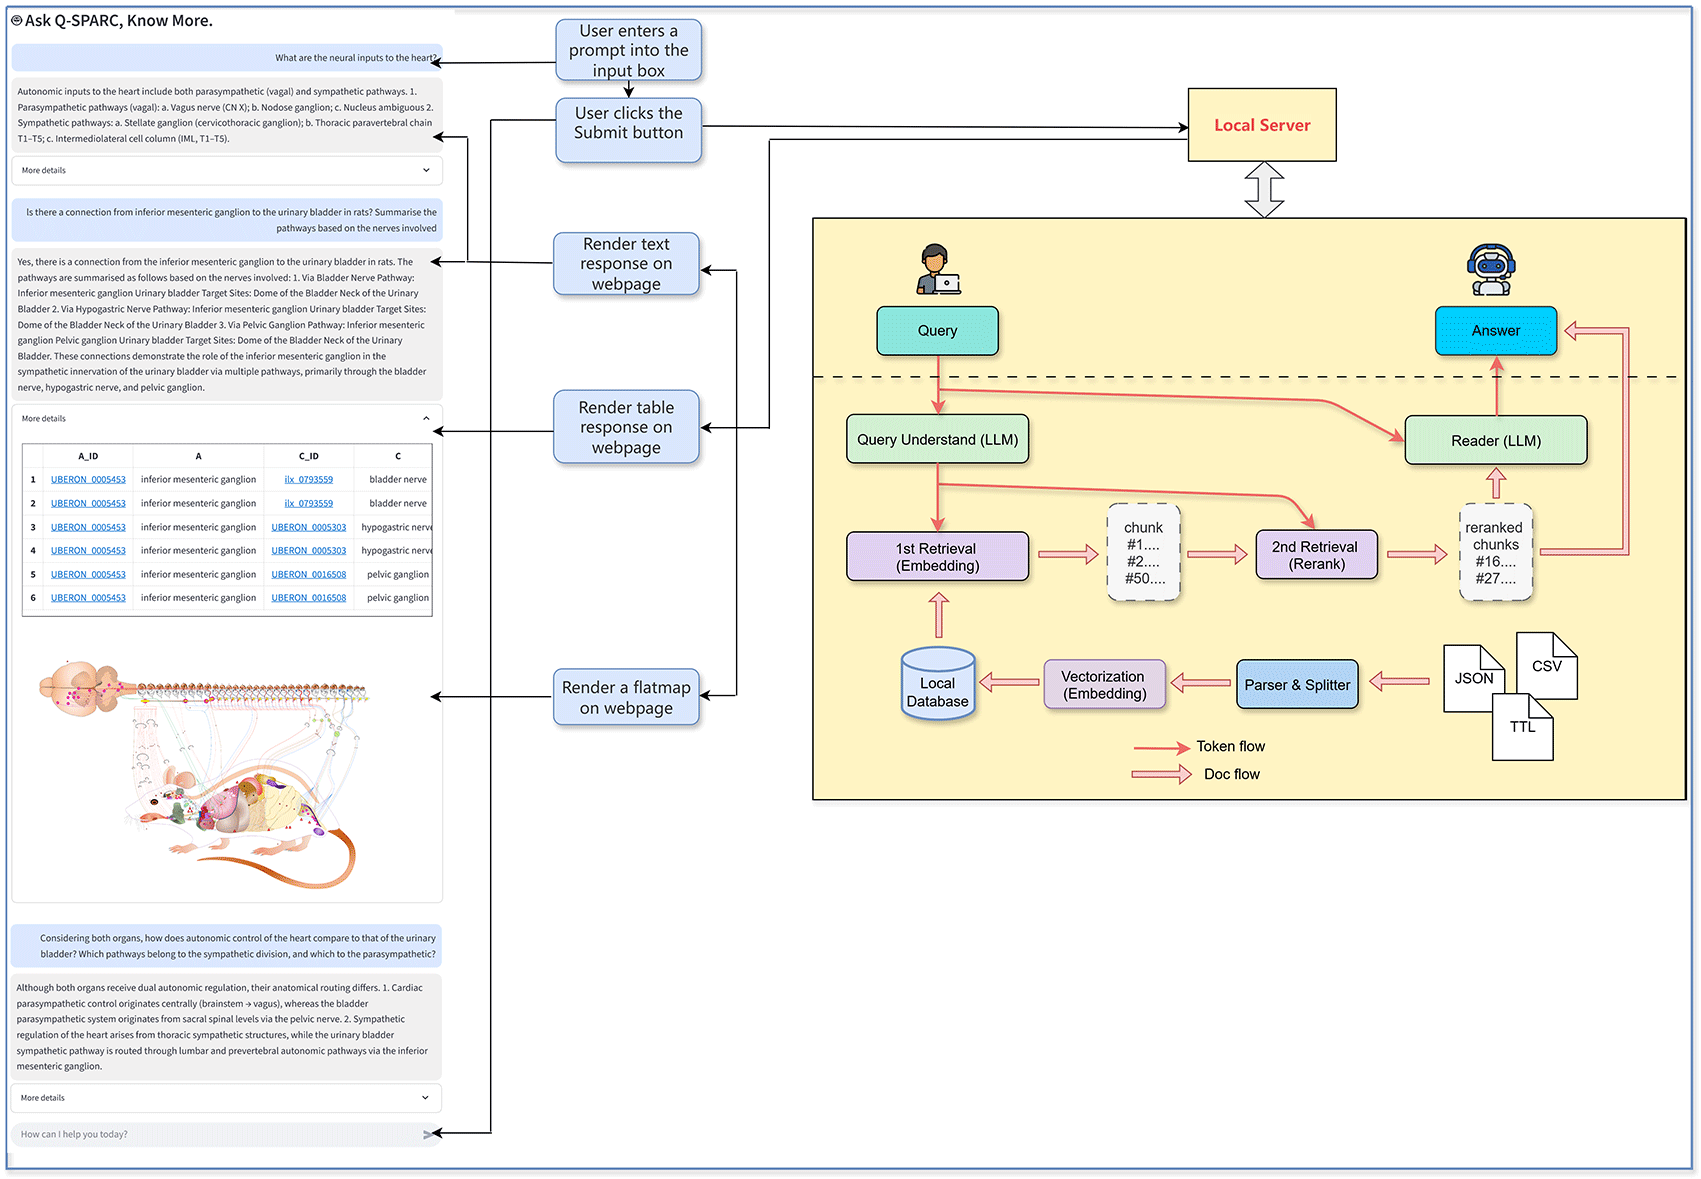Click the reranked chunks box
The image size is (1701, 1179).
(x=1496, y=552)
